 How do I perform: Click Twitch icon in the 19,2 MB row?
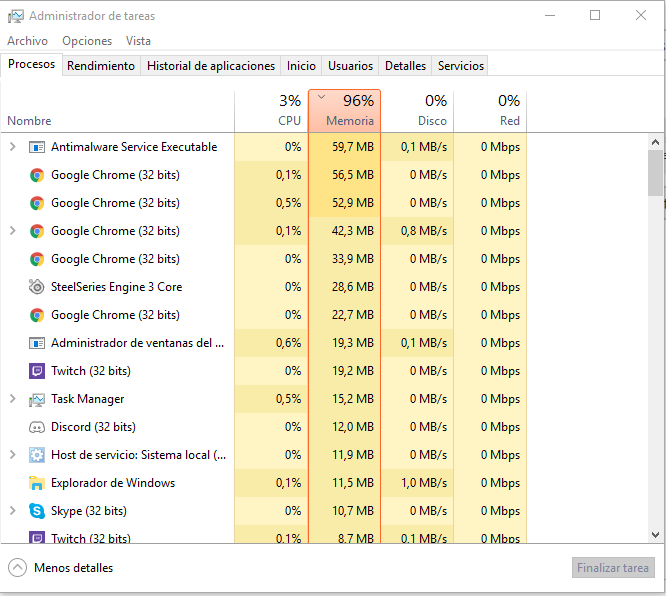click(x=37, y=371)
